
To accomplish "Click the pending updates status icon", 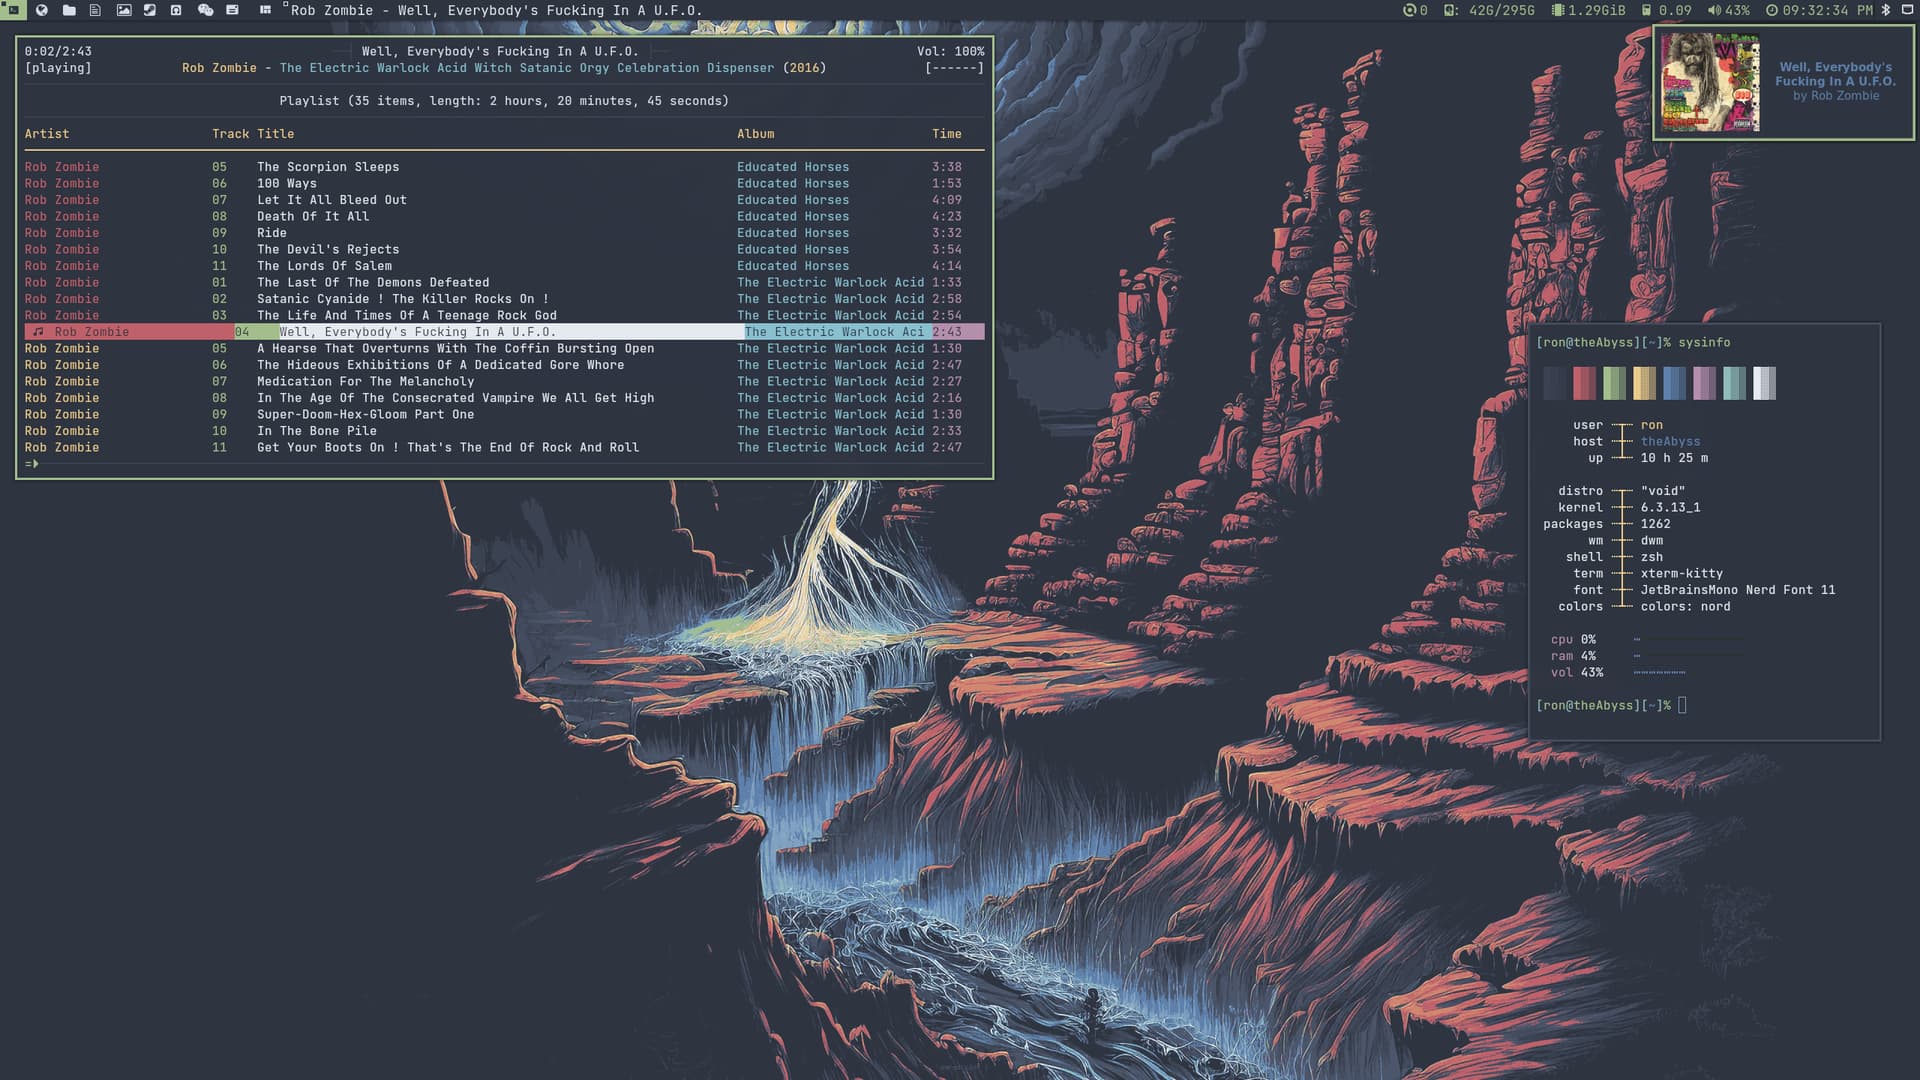I will tap(1409, 10).
